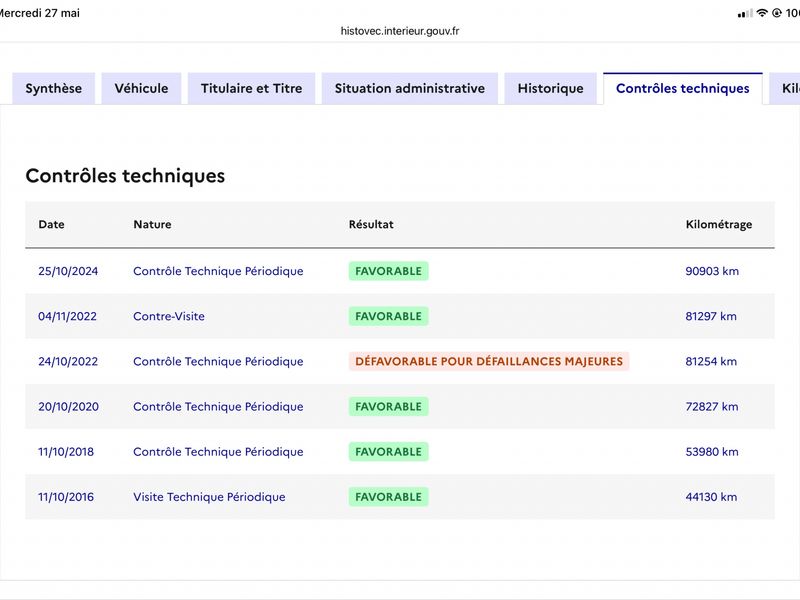Switch to the Véhicule tab

click(141, 88)
